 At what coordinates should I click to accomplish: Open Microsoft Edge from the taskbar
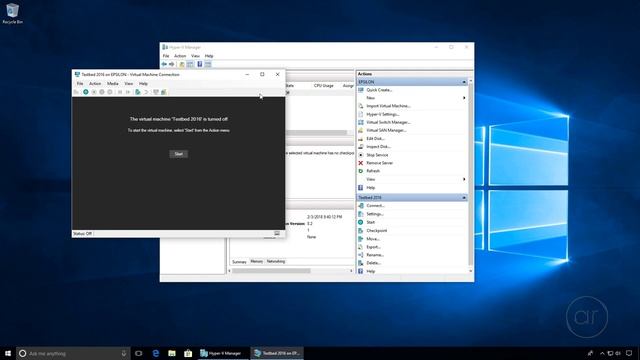pyautogui.click(x=156, y=353)
